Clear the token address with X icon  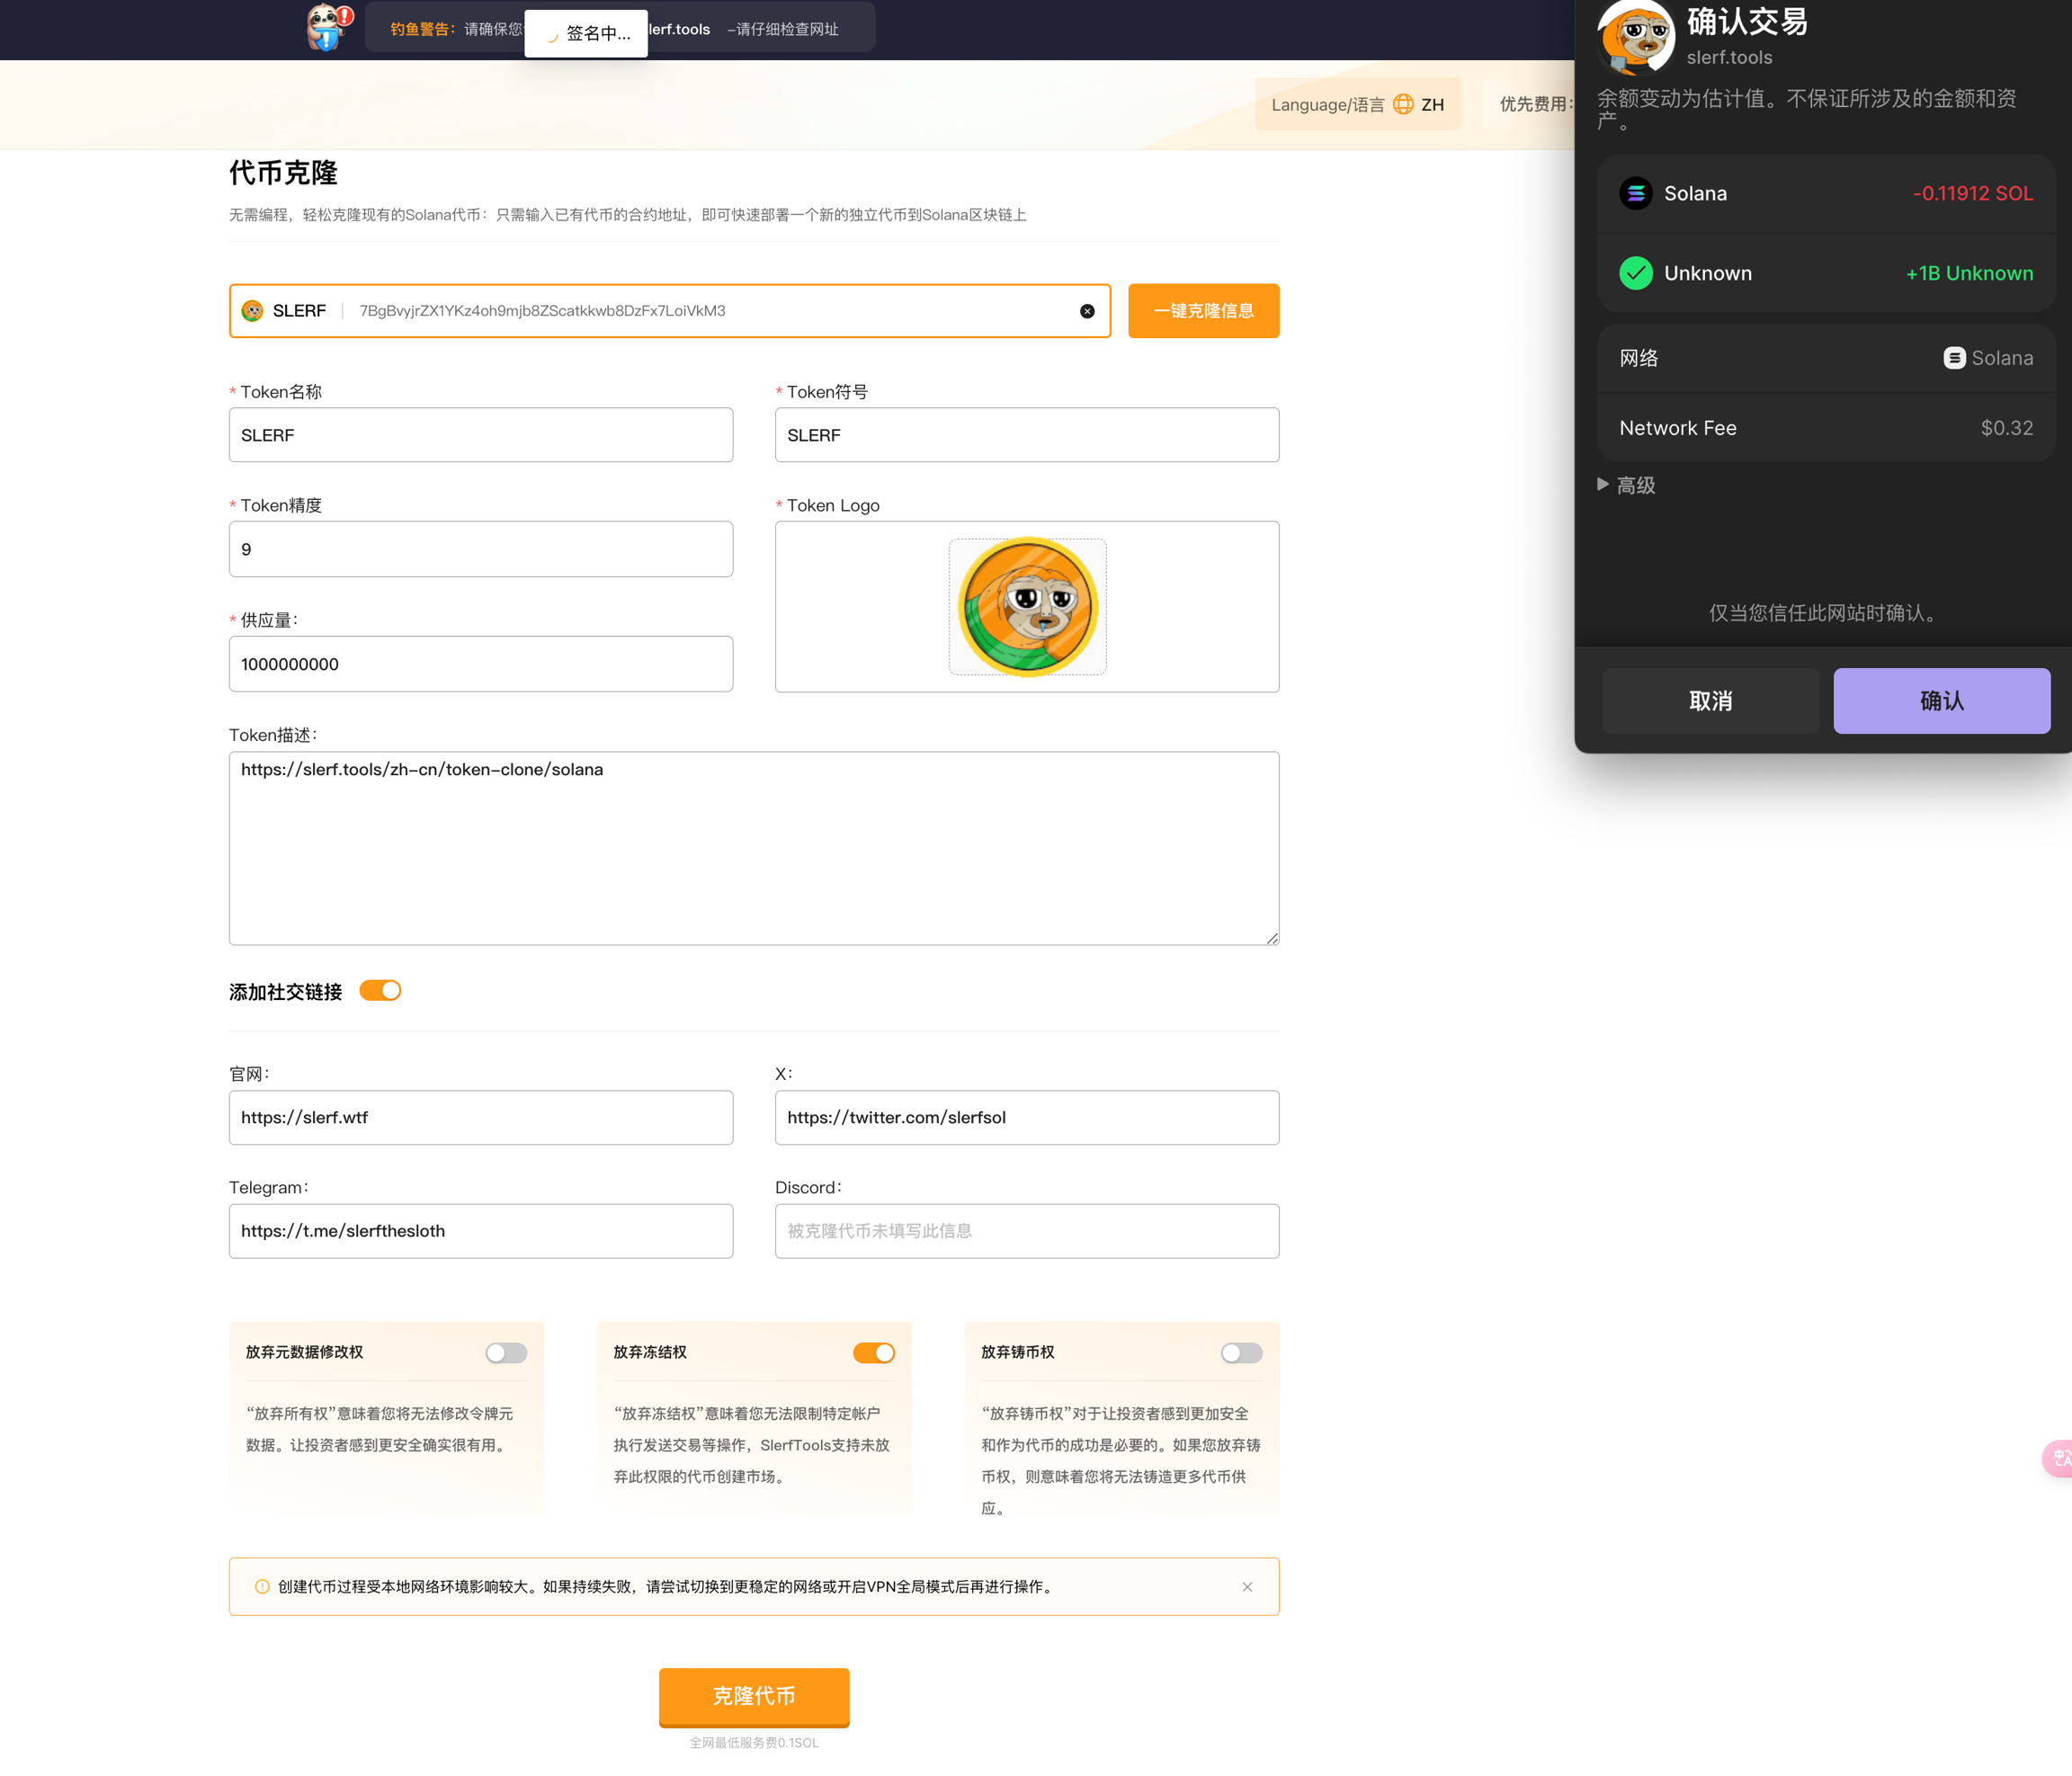pyautogui.click(x=1087, y=311)
